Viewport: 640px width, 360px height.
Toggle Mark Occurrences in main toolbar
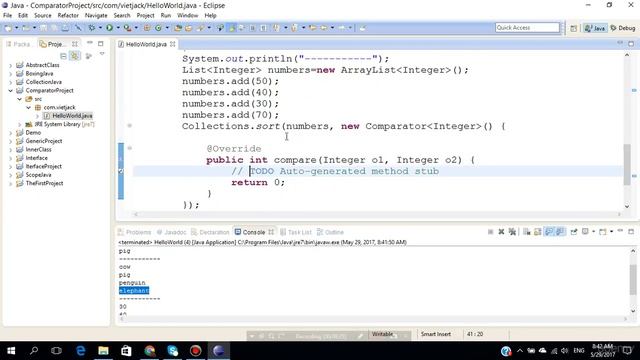pos(232,28)
